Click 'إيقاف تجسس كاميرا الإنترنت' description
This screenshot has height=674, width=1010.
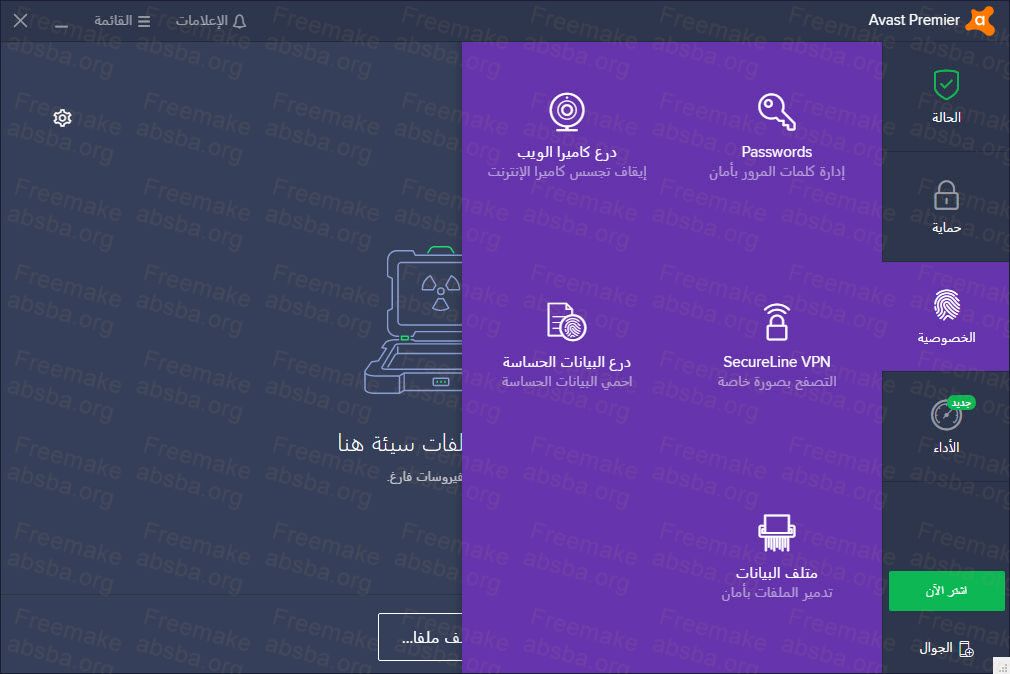(x=567, y=172)
